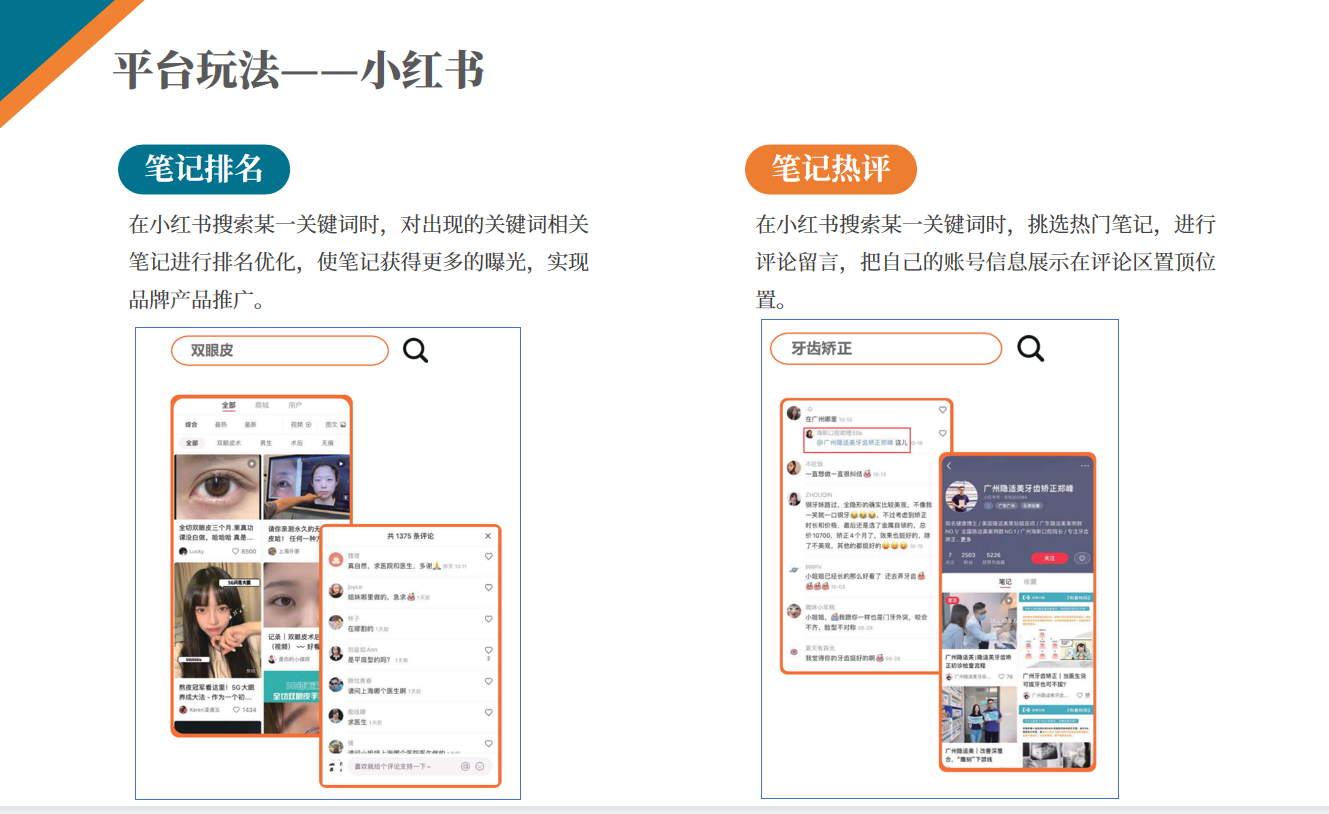Switch to the 商城 tab
Screen dimensions: 1329x814
pyautogui.click(x=262, y=405)
